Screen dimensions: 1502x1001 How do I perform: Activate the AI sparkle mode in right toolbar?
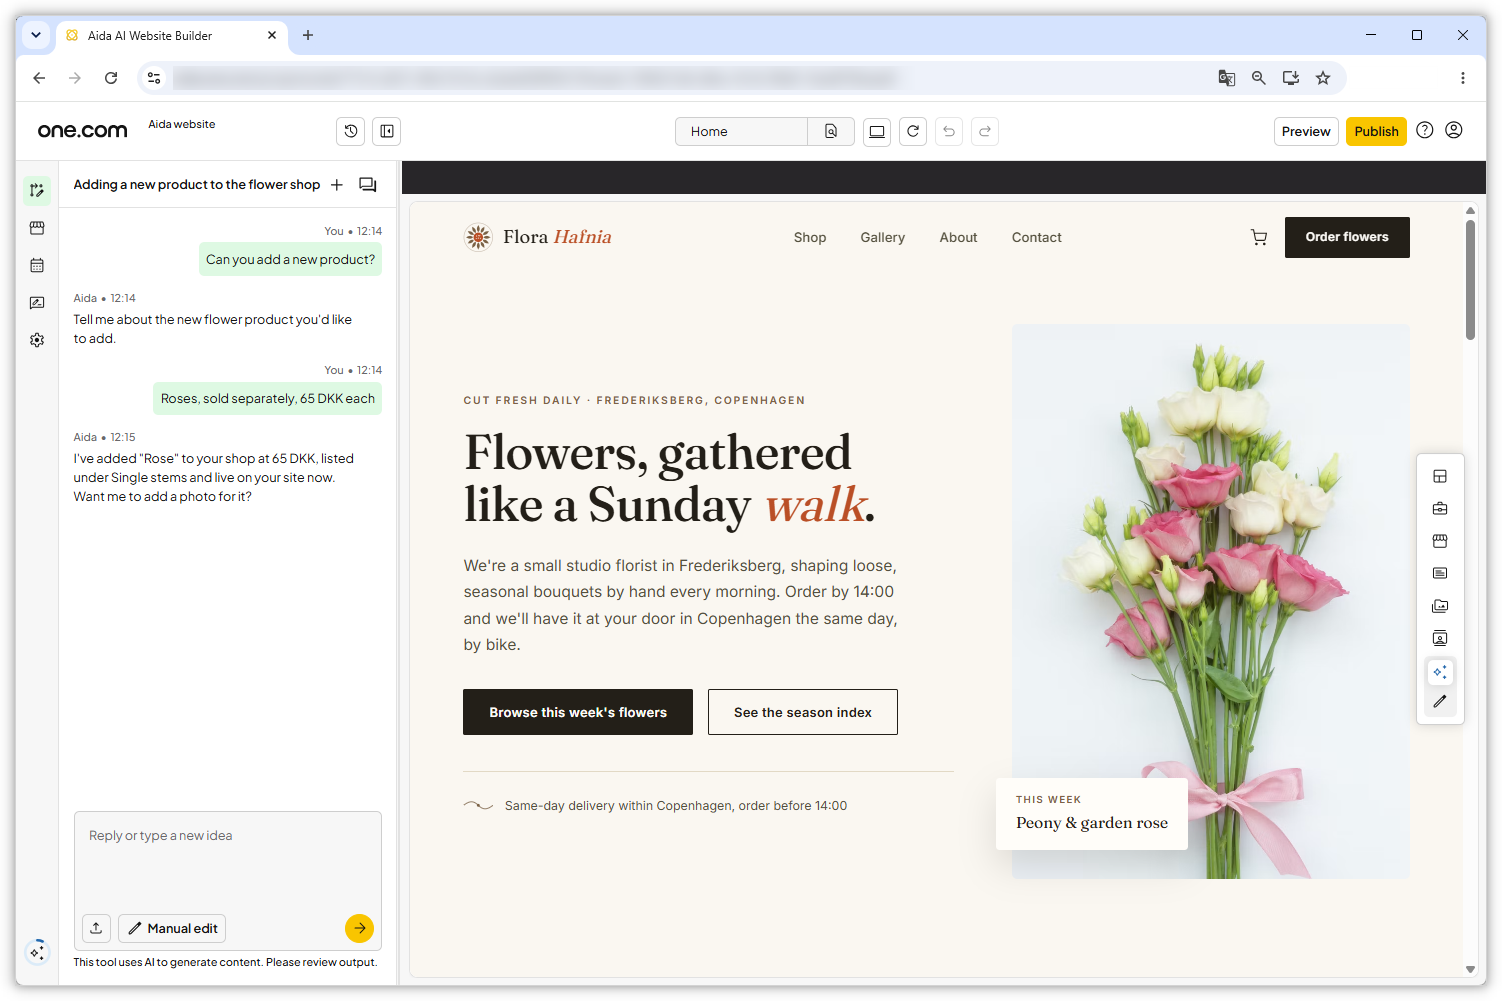coord(1440,671)
